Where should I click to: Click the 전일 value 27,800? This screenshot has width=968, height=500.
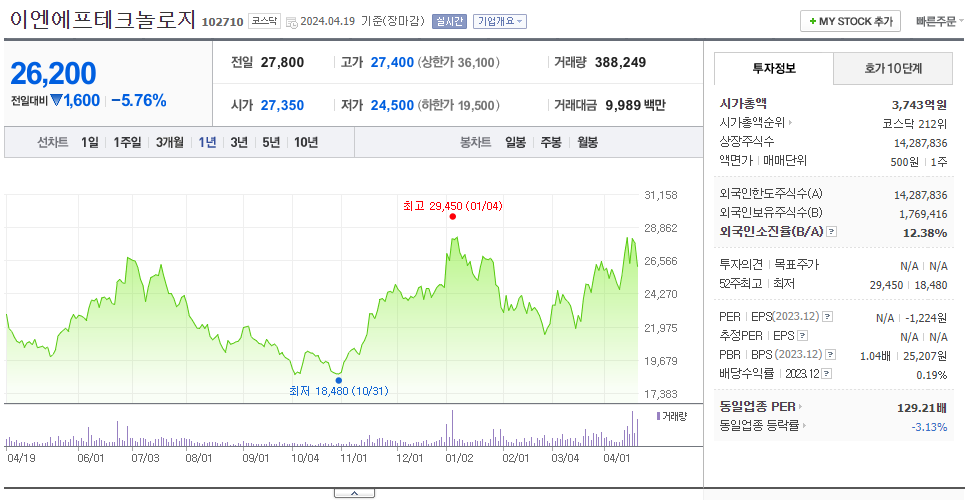pos(282,62)
